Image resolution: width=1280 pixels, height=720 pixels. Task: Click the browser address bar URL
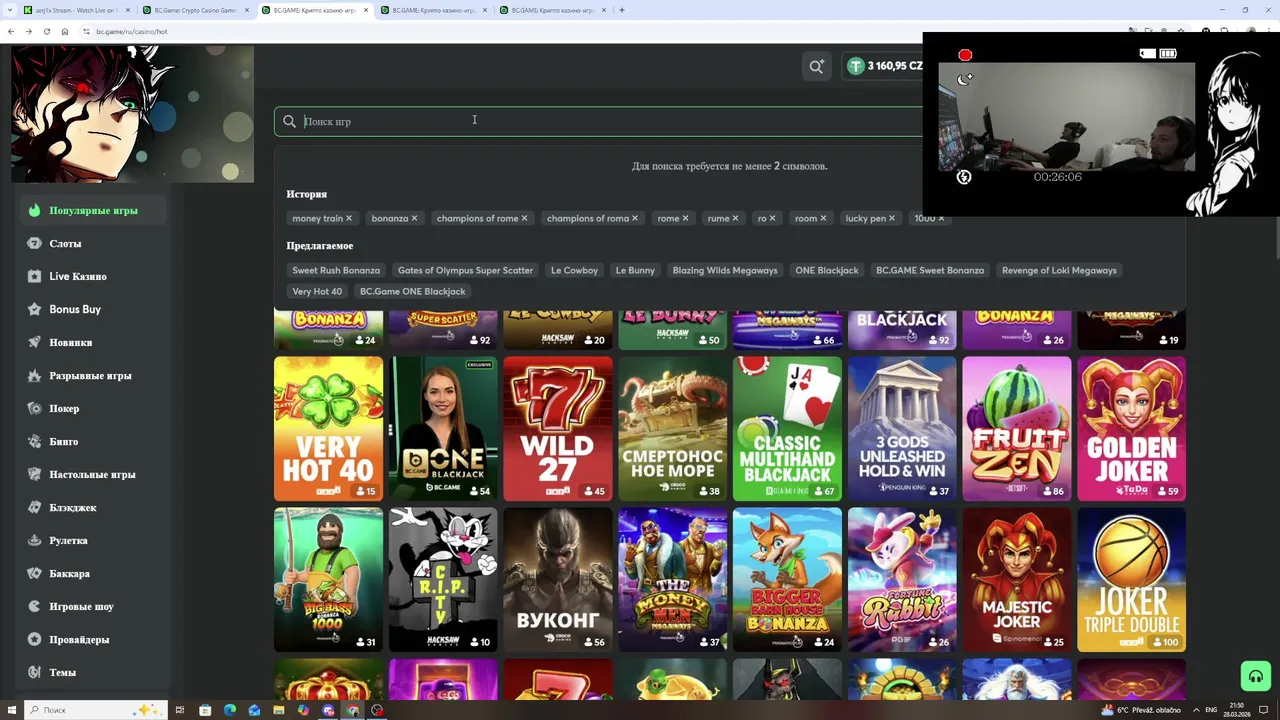click(x=132, y=31)
